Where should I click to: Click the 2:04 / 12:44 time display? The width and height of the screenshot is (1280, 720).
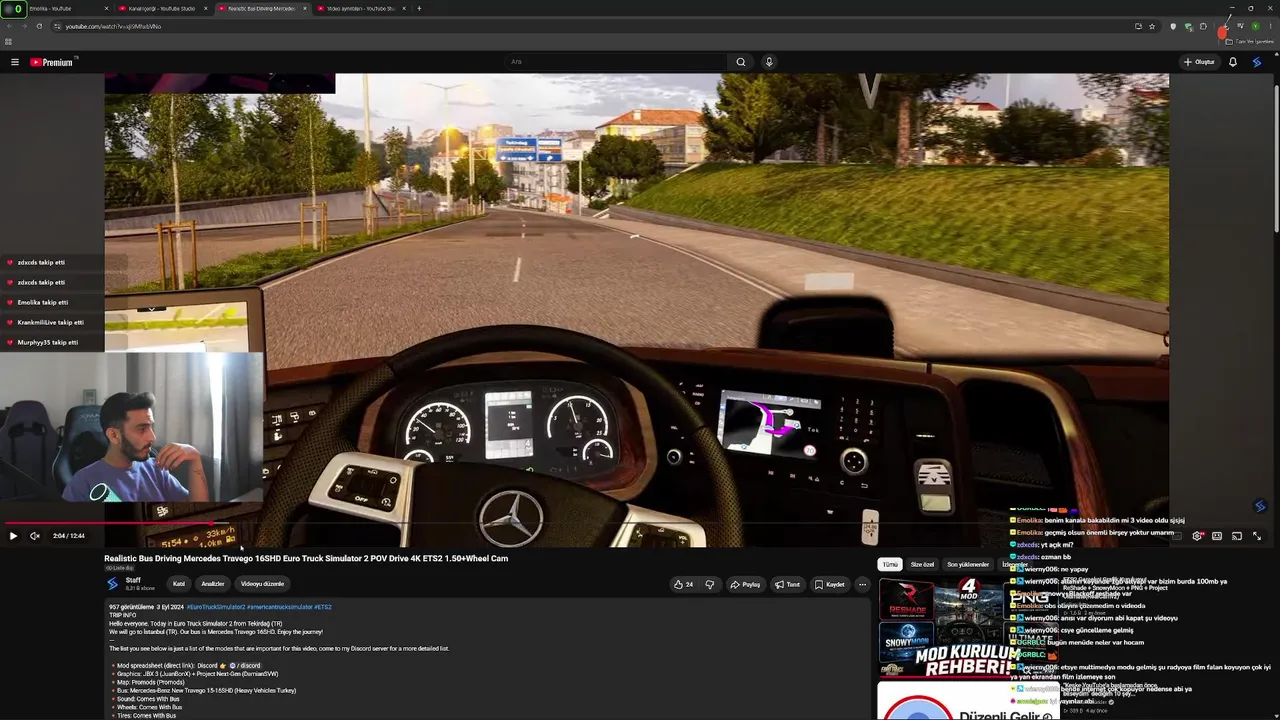click(x=69, y=536)
